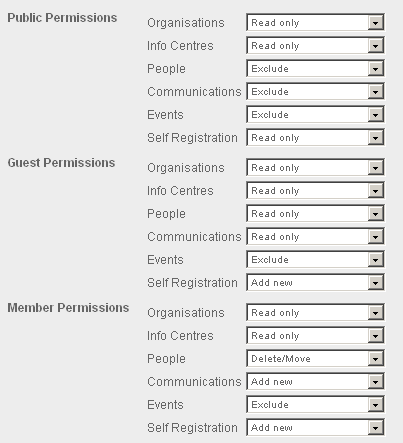Image resolution: width=403 pixels, height=443 pixels.
Task: Open Public Permissions Info Centres dropdown
Action: click(315, 46)
